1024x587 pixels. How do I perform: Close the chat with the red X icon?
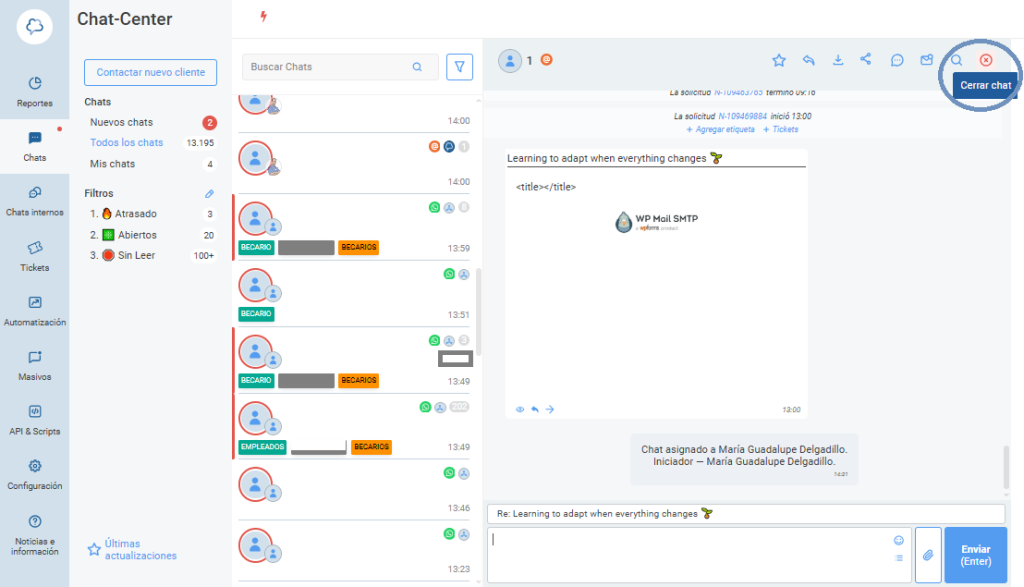[x=985, y=60]
